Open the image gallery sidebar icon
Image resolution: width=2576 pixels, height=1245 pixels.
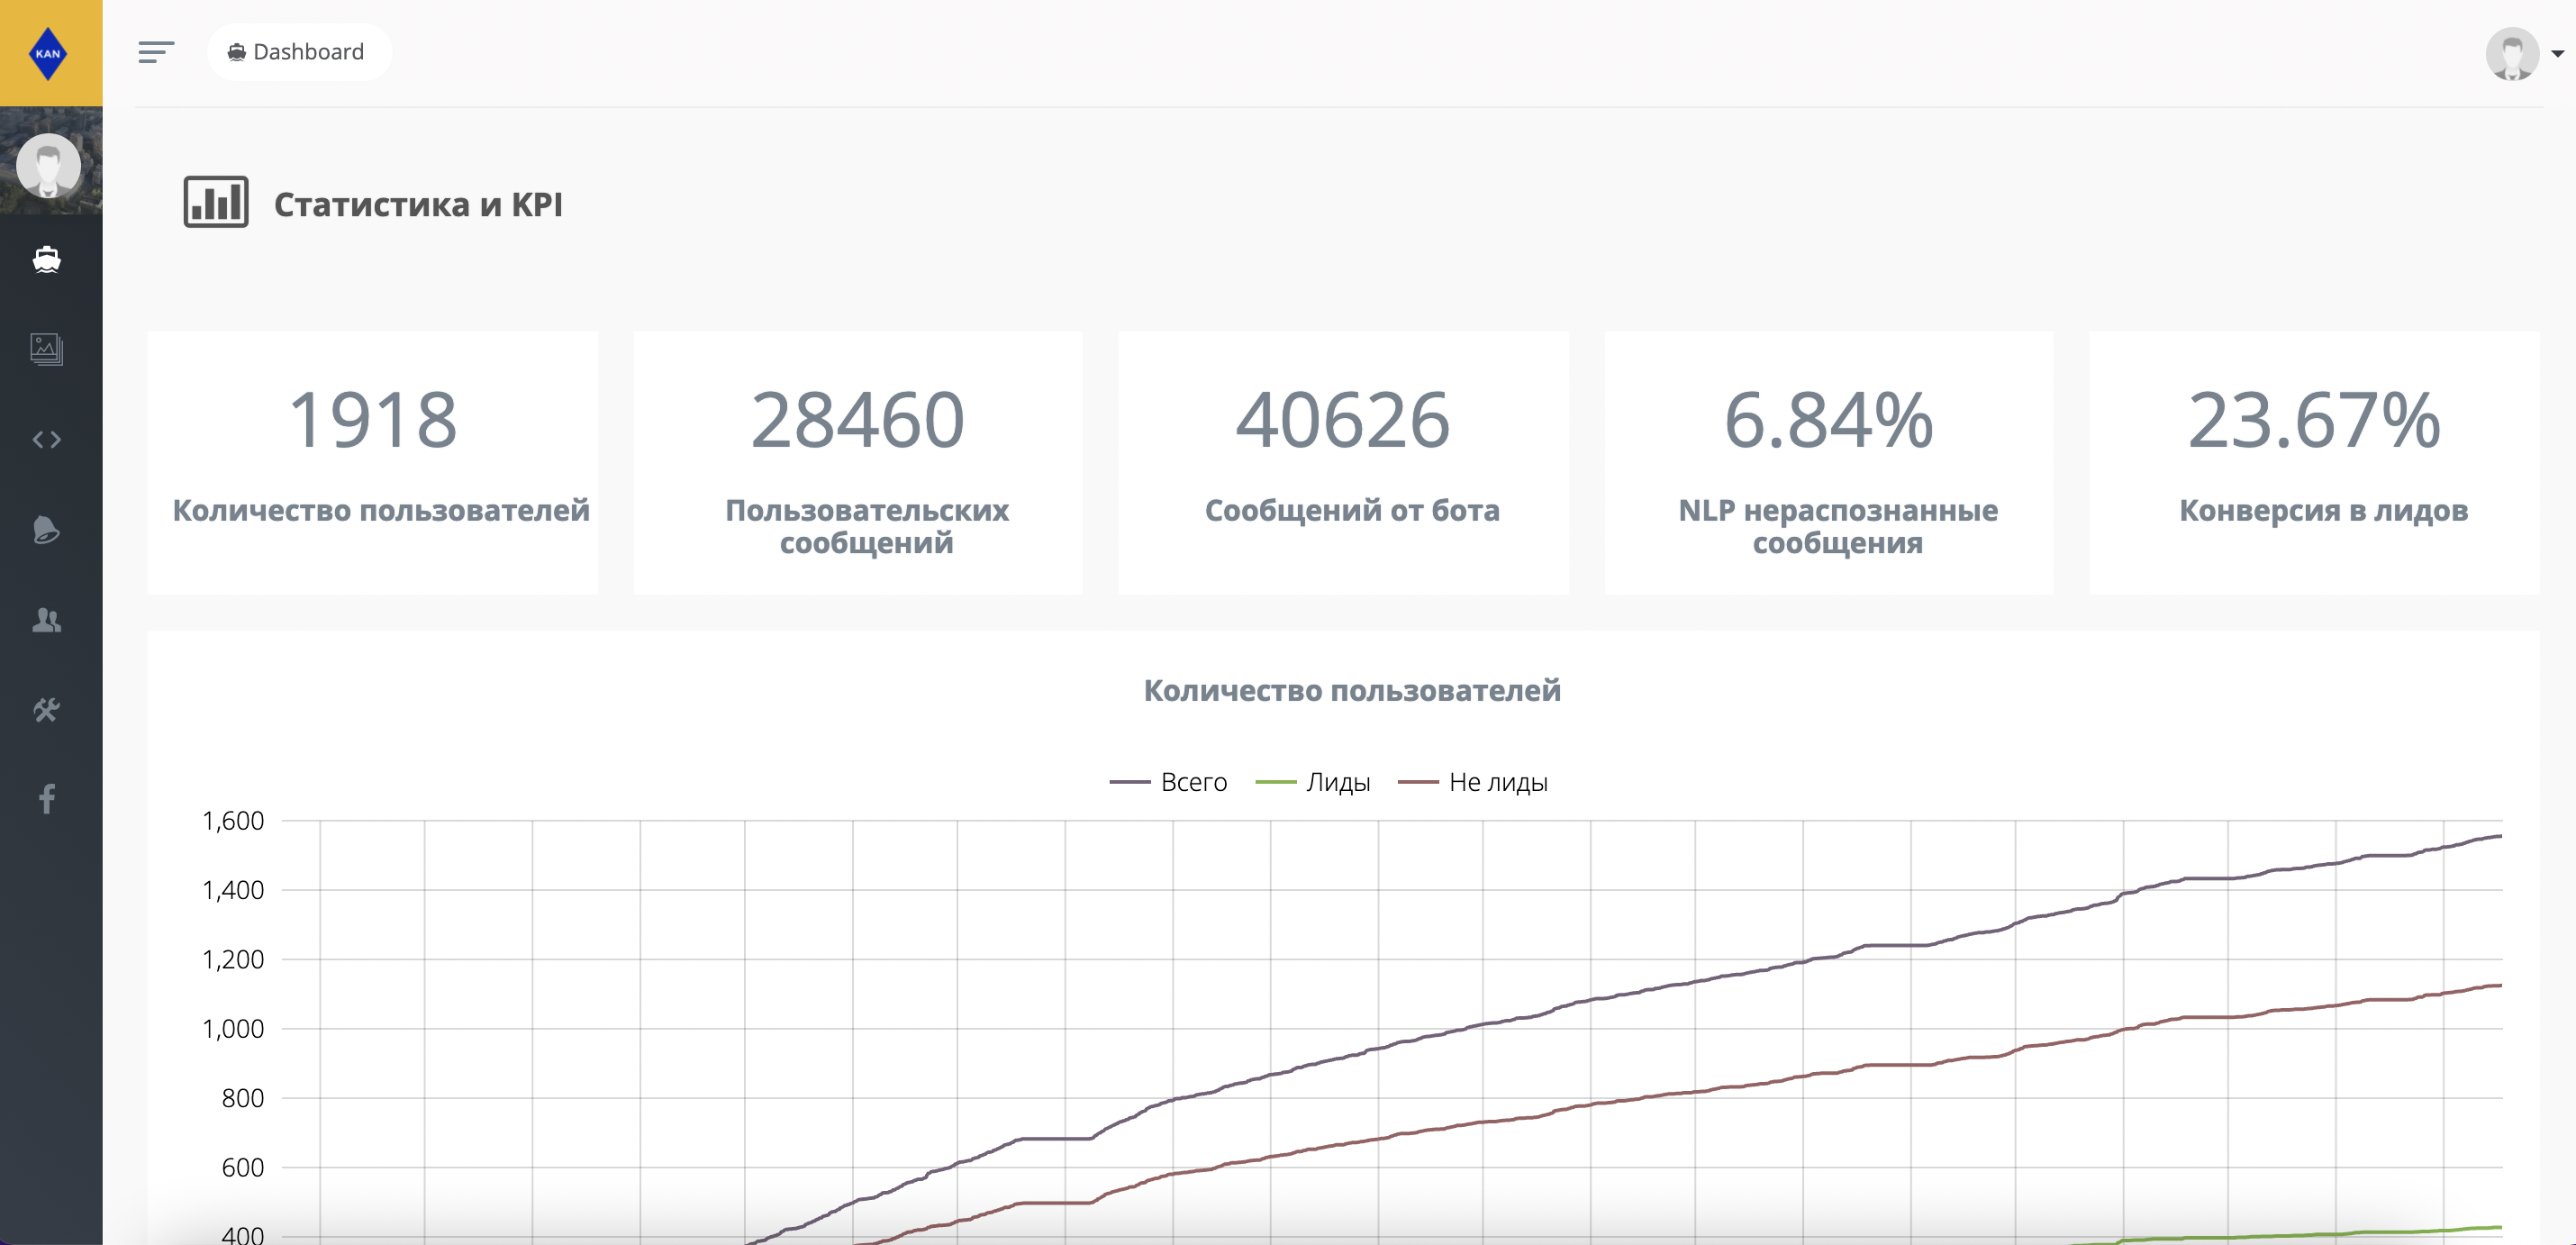[47, 349]
